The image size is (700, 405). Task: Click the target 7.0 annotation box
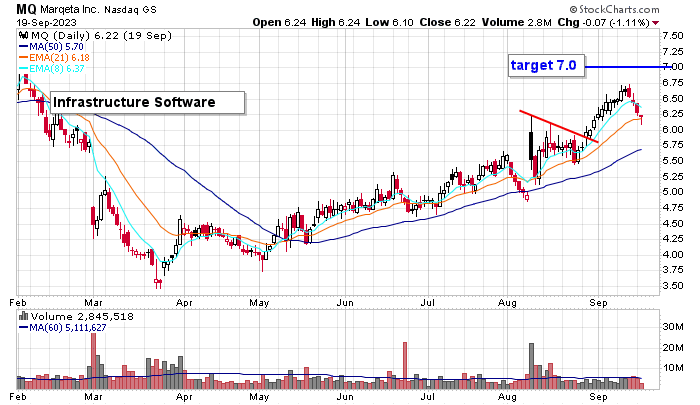(546, 66)
